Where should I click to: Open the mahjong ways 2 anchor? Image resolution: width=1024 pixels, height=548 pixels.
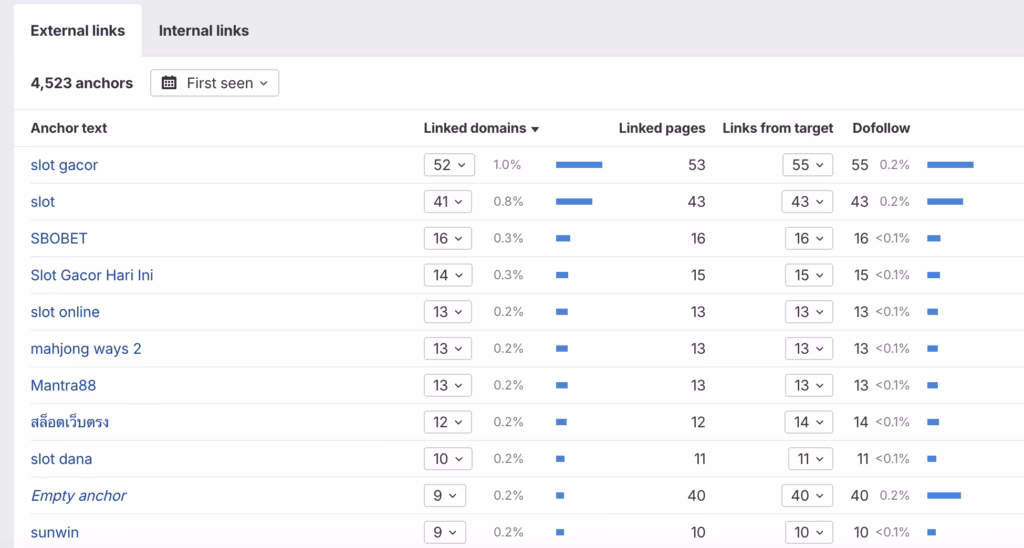(x=86, y=349)
